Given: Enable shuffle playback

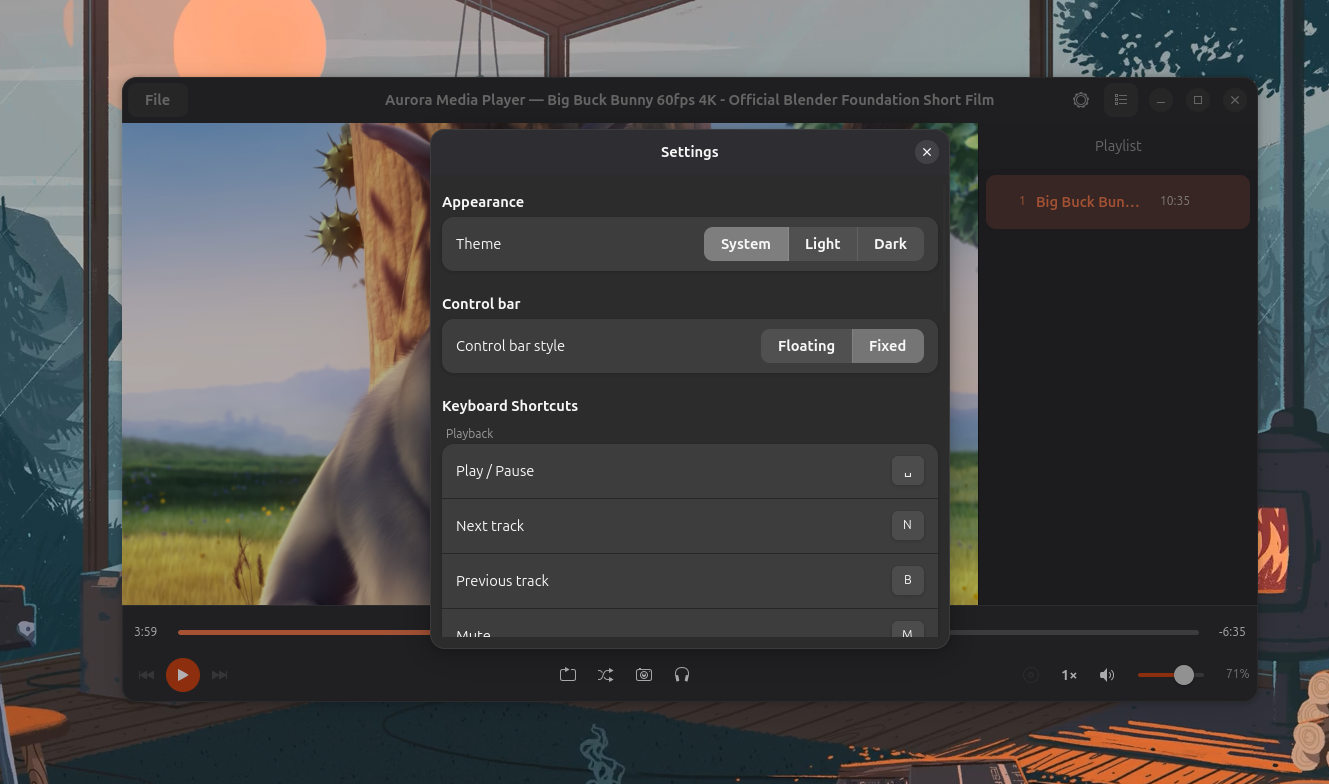Looking at the screenshot, I should 605,674.
